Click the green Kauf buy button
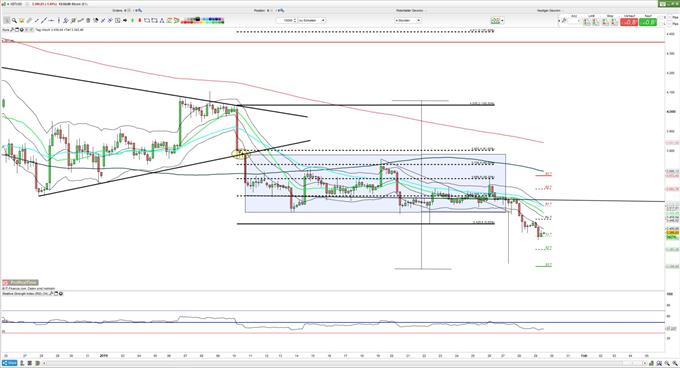This screenshot has width=680, height=368. point(648,21)
